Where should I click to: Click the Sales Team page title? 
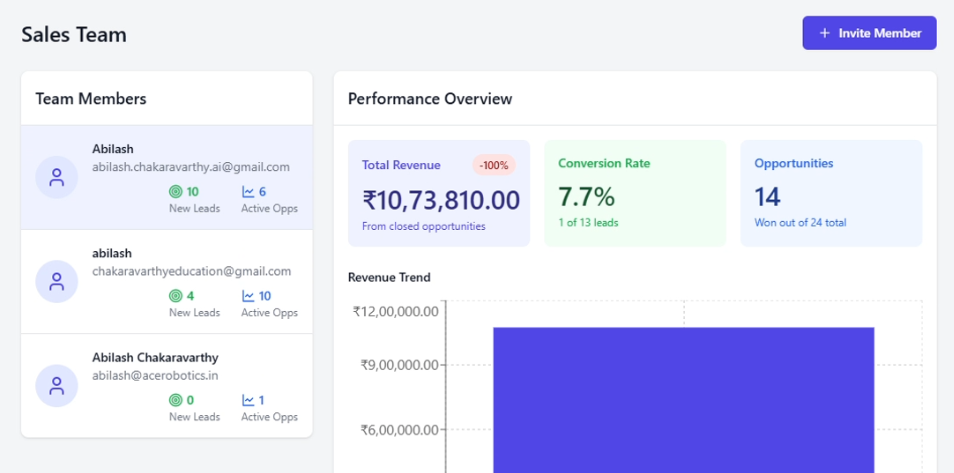click(74, 34)
